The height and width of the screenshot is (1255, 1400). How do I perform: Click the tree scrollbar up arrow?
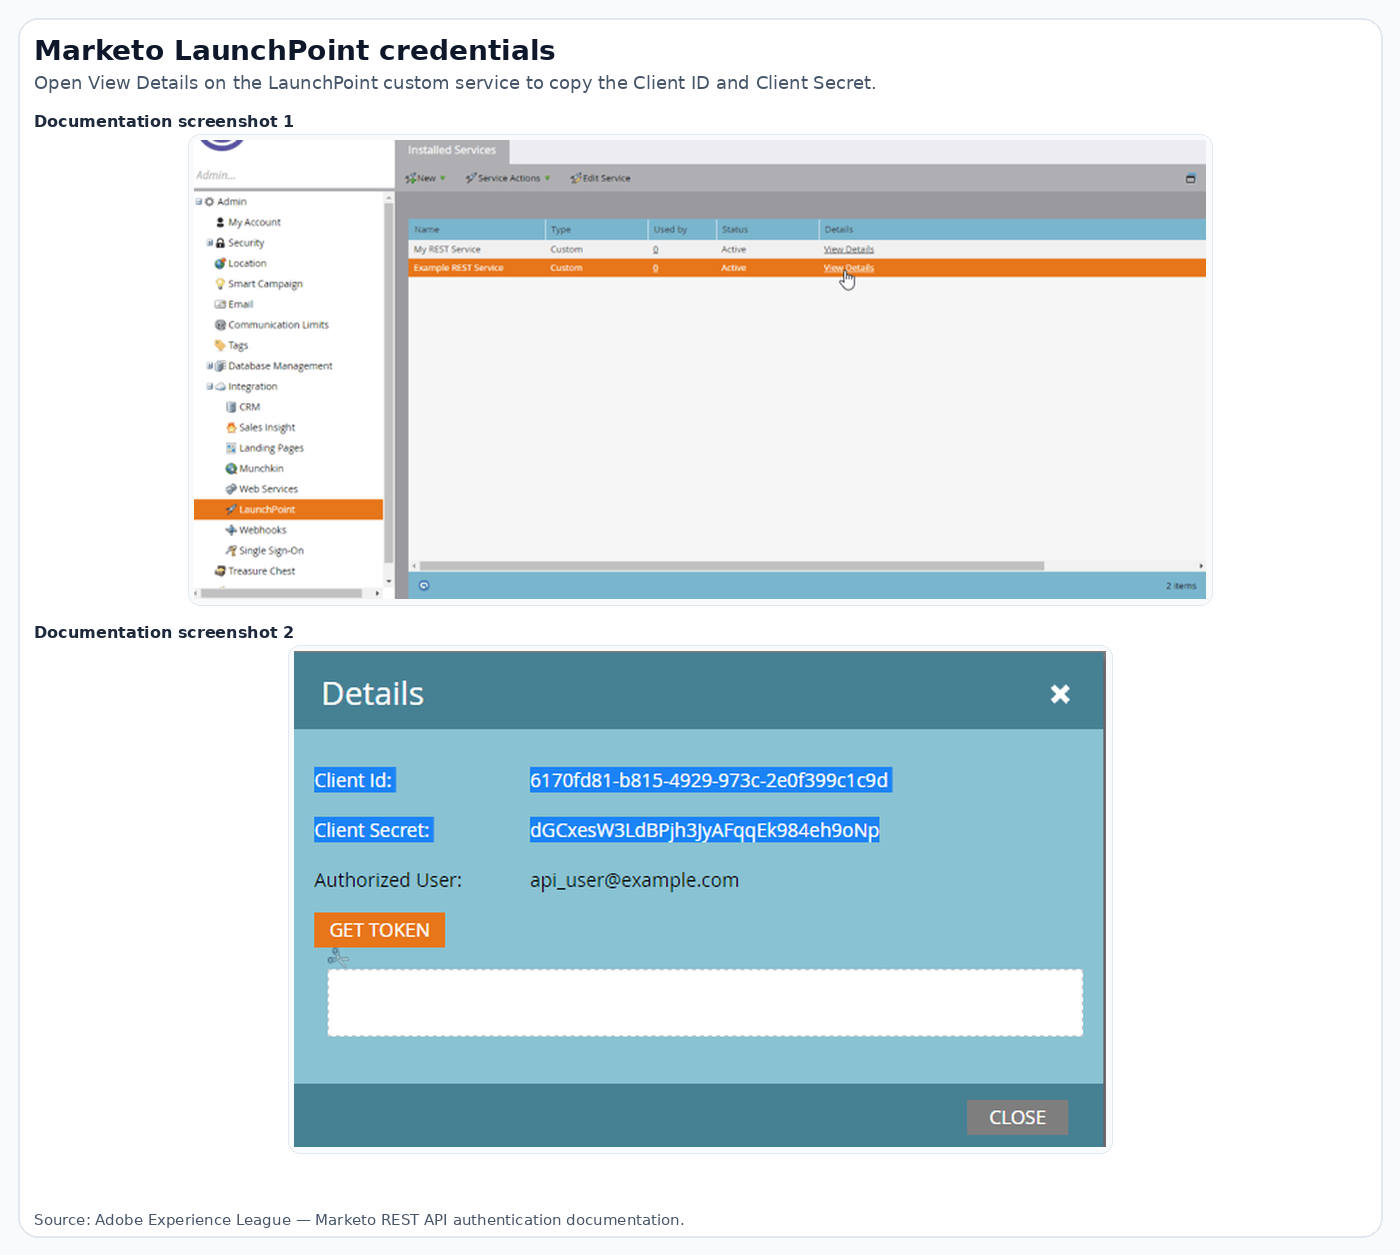click(x=389, y=197)
